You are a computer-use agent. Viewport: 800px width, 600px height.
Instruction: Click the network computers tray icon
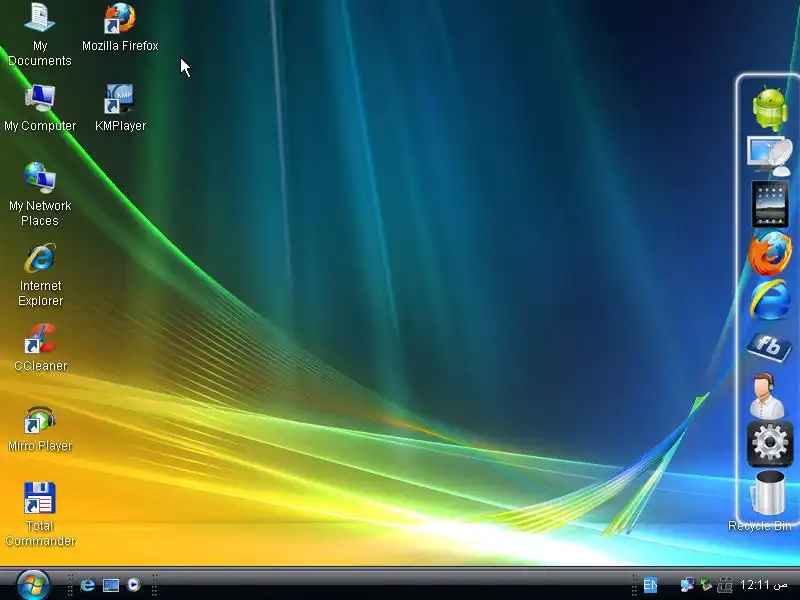pyautogui.click(x=687, y=585)
